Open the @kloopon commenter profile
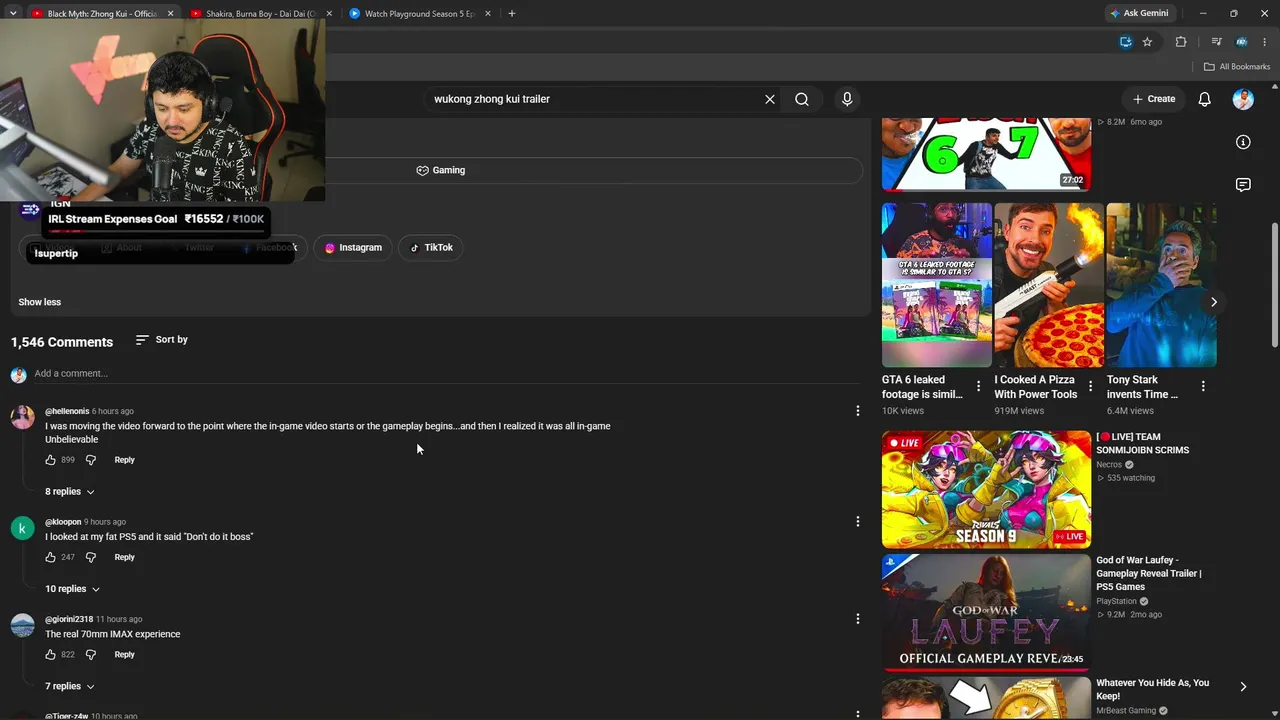This screenshot has width=1280, height=720. click(63, 522)
